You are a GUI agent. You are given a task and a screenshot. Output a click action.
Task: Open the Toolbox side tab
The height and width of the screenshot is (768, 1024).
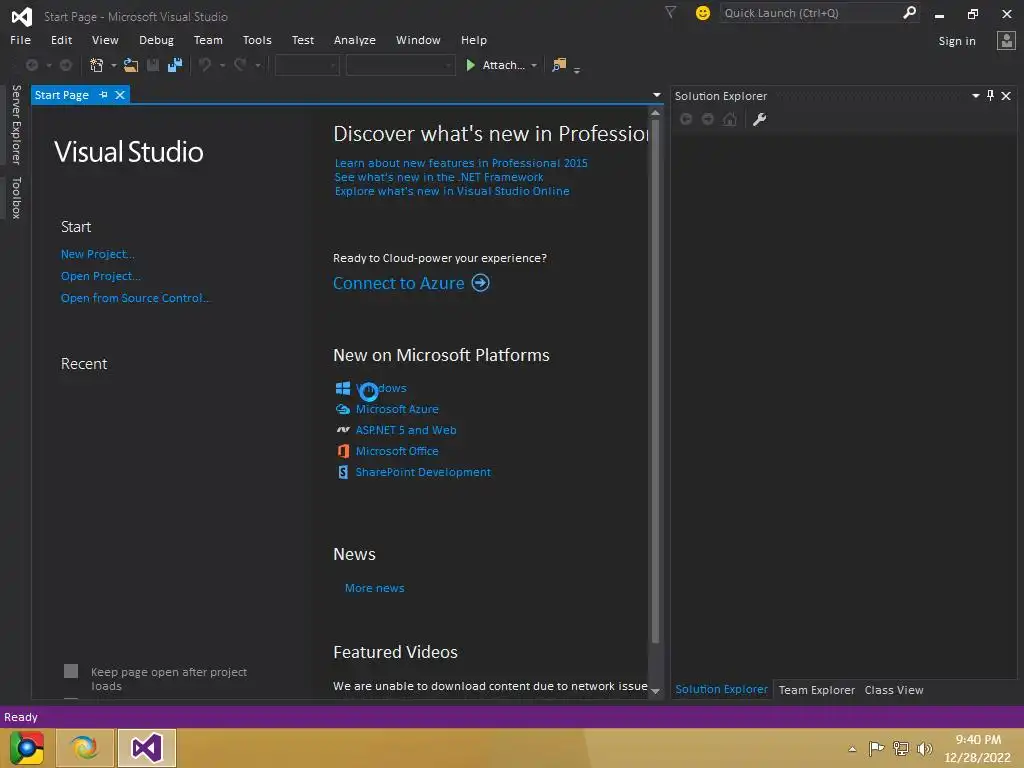16,197
